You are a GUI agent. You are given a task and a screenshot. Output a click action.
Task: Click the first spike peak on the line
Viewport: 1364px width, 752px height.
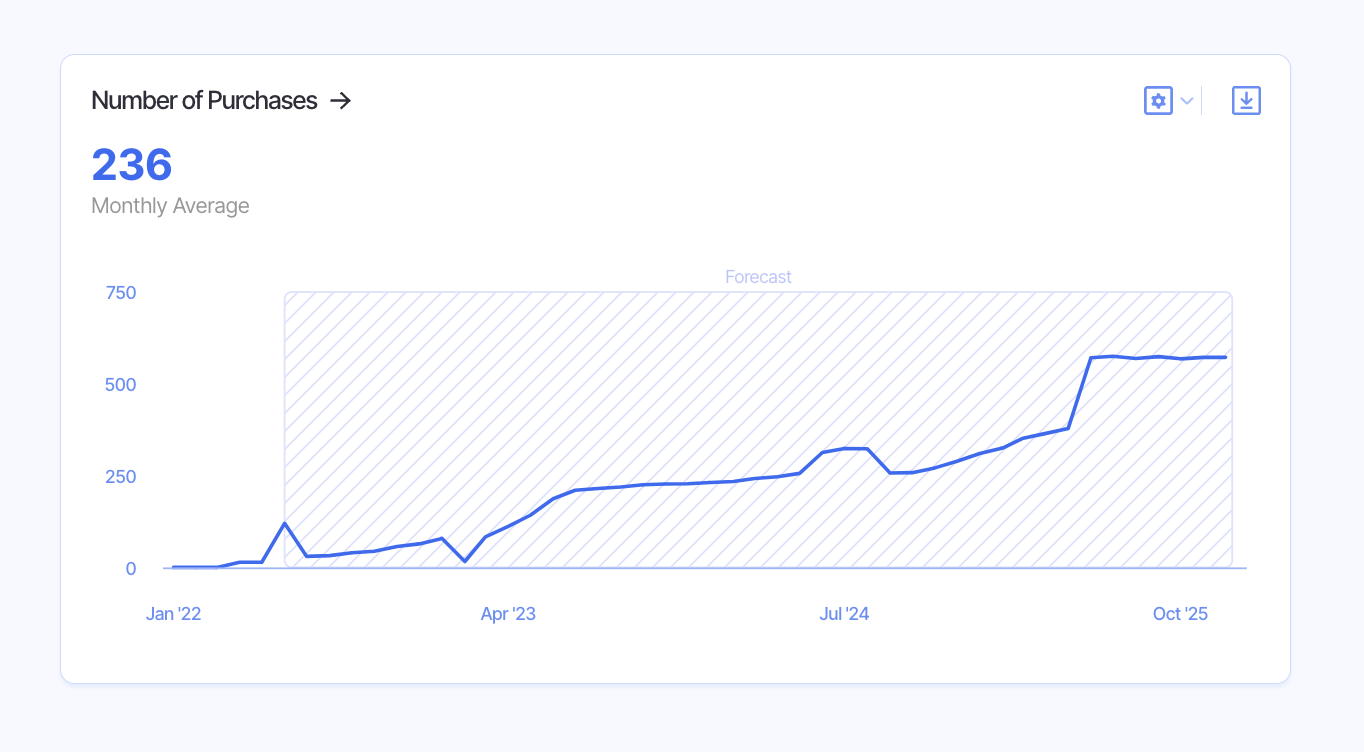285,523
